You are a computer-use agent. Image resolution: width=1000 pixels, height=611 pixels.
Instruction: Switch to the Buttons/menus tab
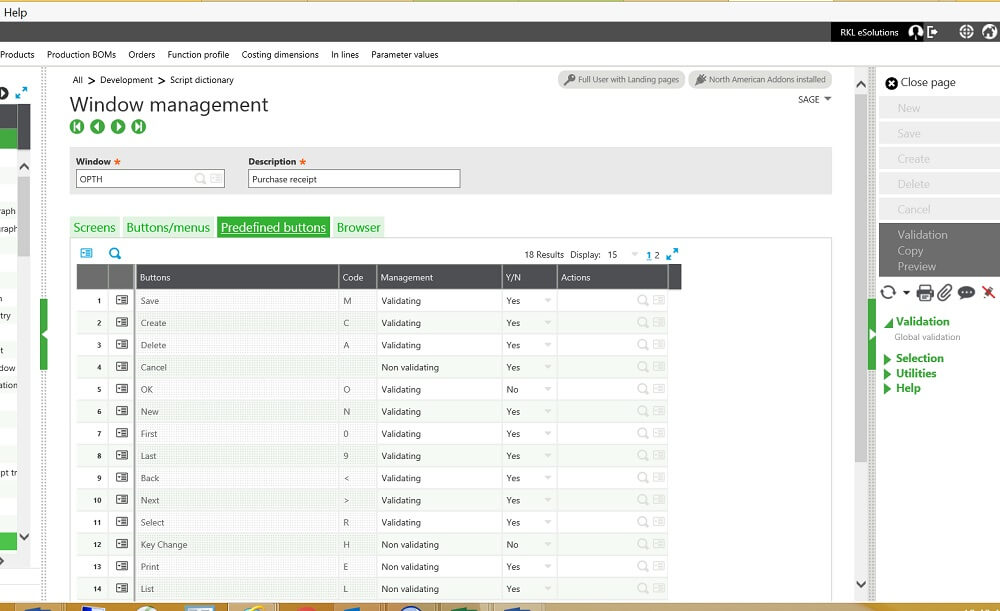point(168,227)
